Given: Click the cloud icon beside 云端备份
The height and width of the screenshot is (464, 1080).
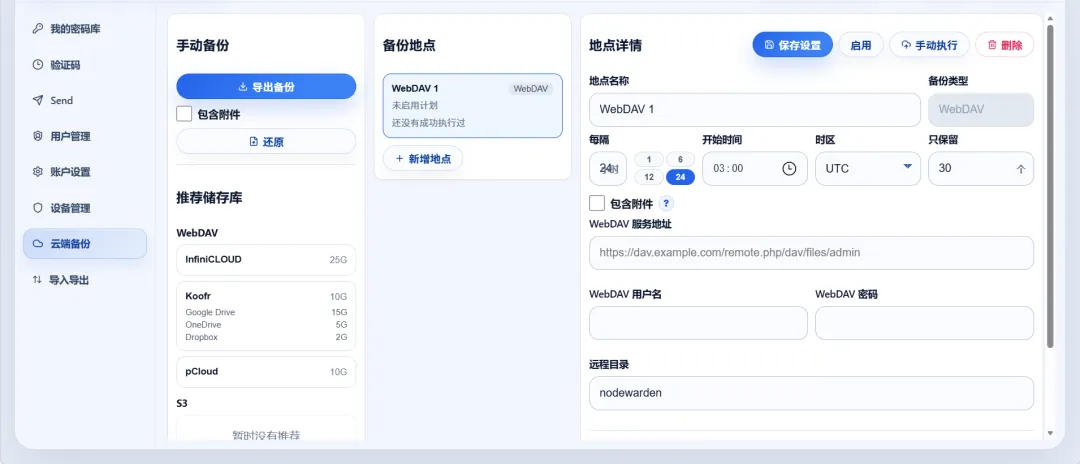Looking at the screenshot, I should click(38, 244).
